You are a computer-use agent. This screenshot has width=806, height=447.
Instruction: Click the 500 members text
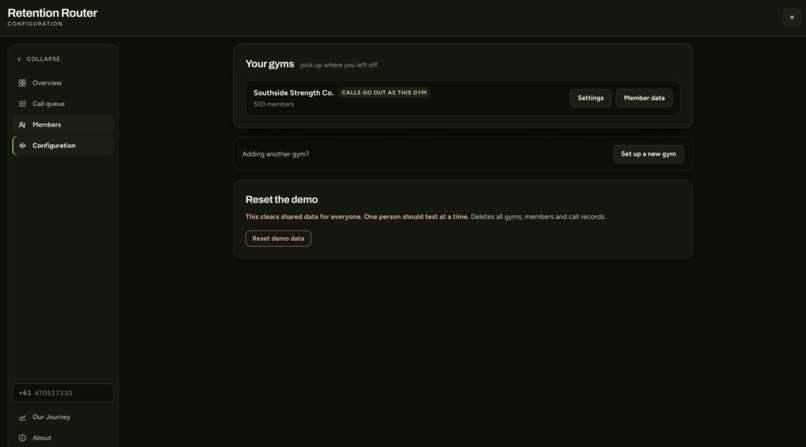(273, 104)
